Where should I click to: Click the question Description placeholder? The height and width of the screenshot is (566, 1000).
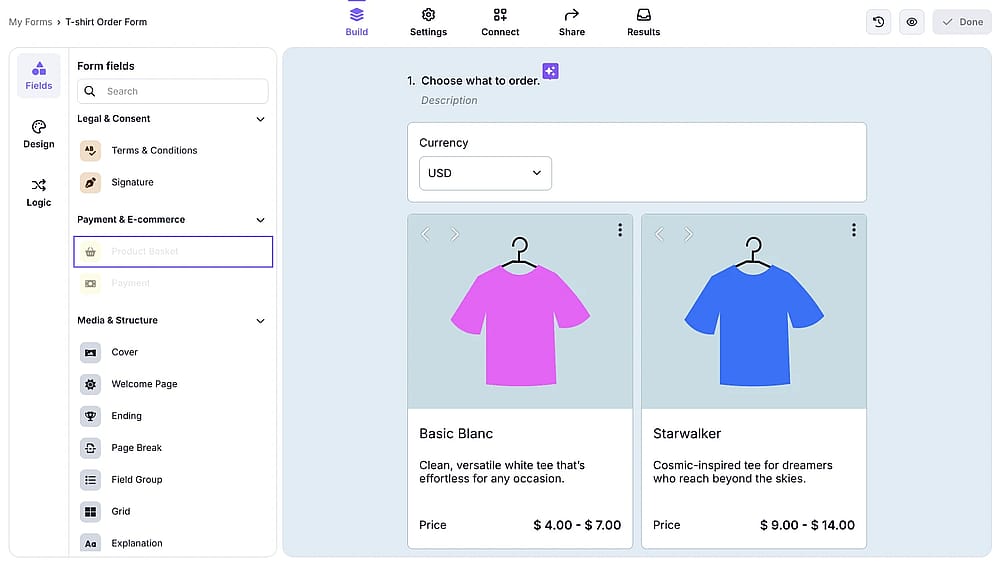449,100
